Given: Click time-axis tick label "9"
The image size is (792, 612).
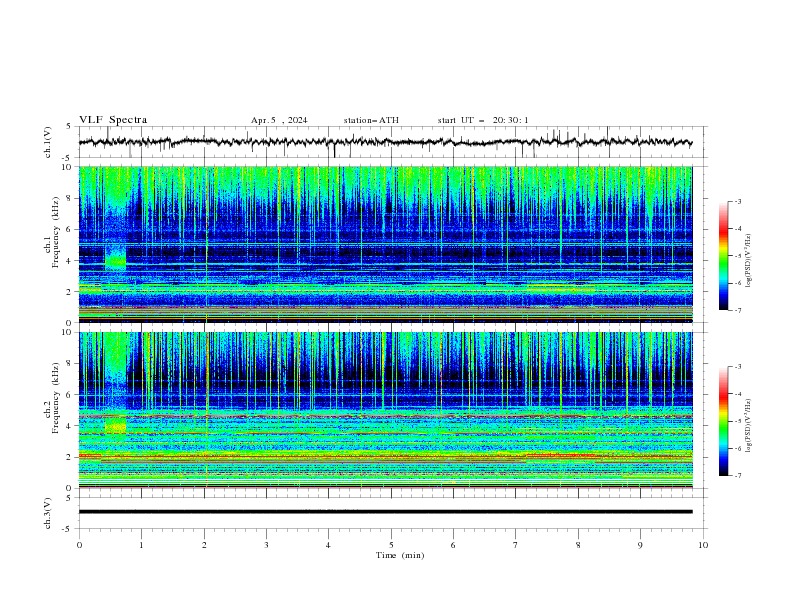Looking at the screenshot, I should [x=640, y=545].
